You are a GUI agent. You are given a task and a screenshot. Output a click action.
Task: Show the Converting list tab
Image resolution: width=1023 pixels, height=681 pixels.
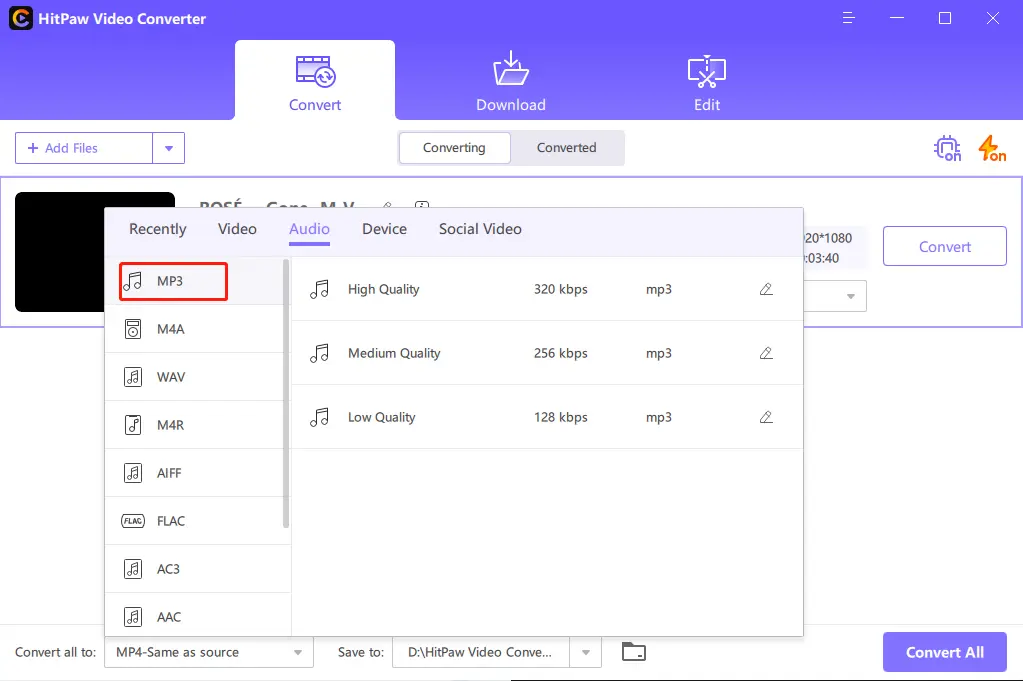tap(454, 148)
